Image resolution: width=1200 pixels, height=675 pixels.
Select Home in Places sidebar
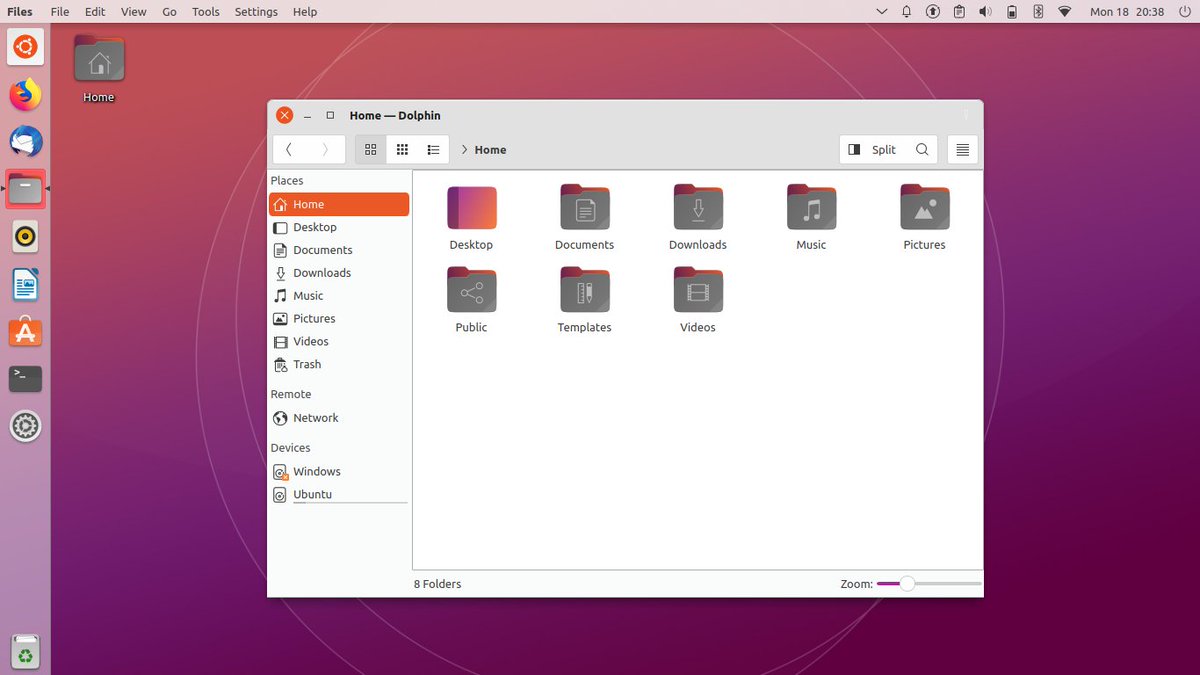339,204
